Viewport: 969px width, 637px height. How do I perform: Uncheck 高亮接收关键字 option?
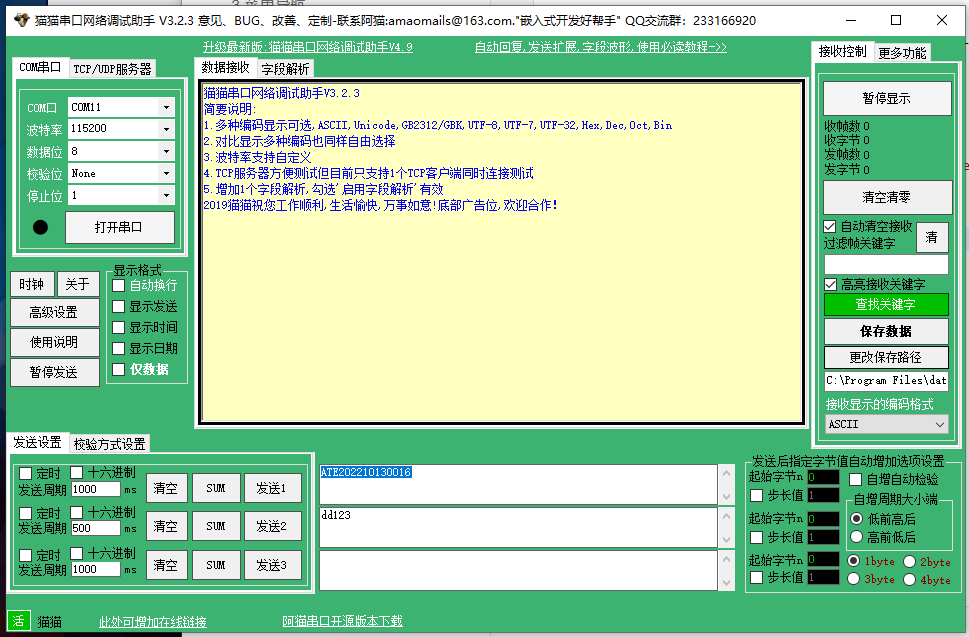pyautogui.click(x=830, y=285)
